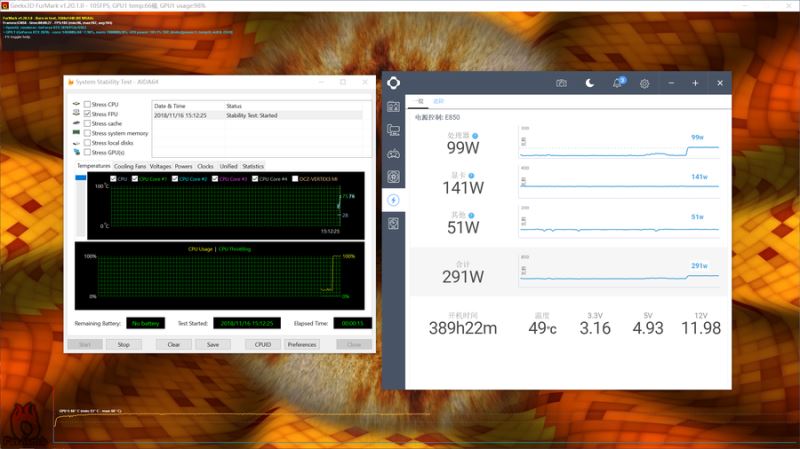This screenshot has height=449, width=800.
Task: Click the Save button in AIDA64
Action: (x=213, y=344)
